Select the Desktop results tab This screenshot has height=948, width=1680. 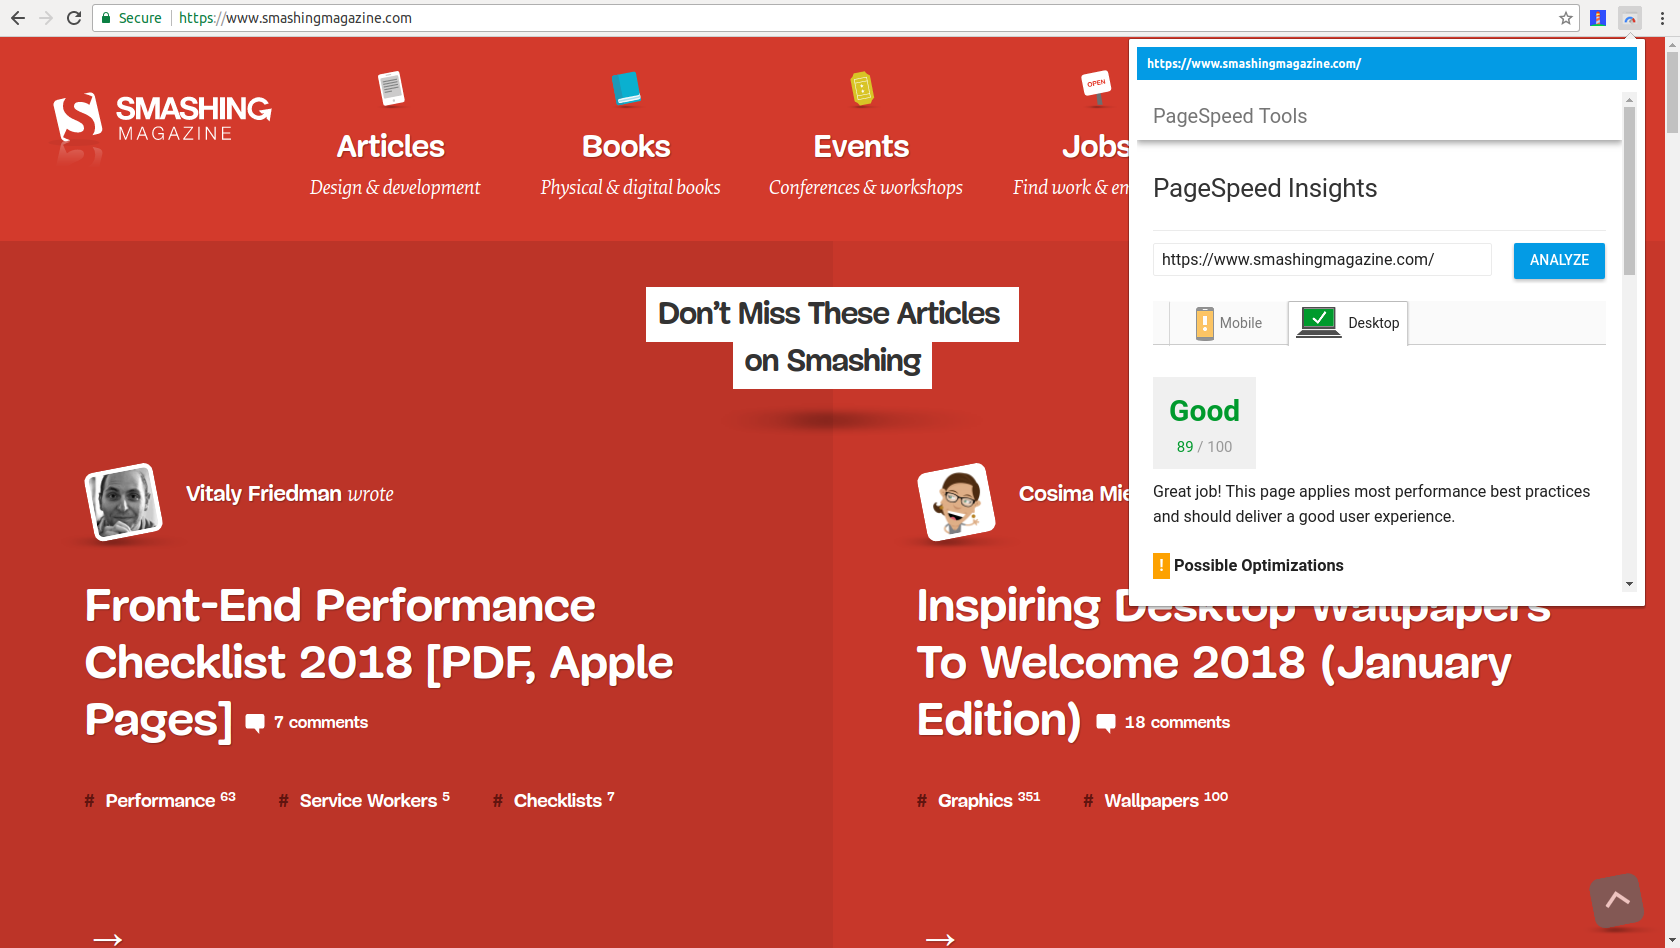click(x=1348, y=323)
